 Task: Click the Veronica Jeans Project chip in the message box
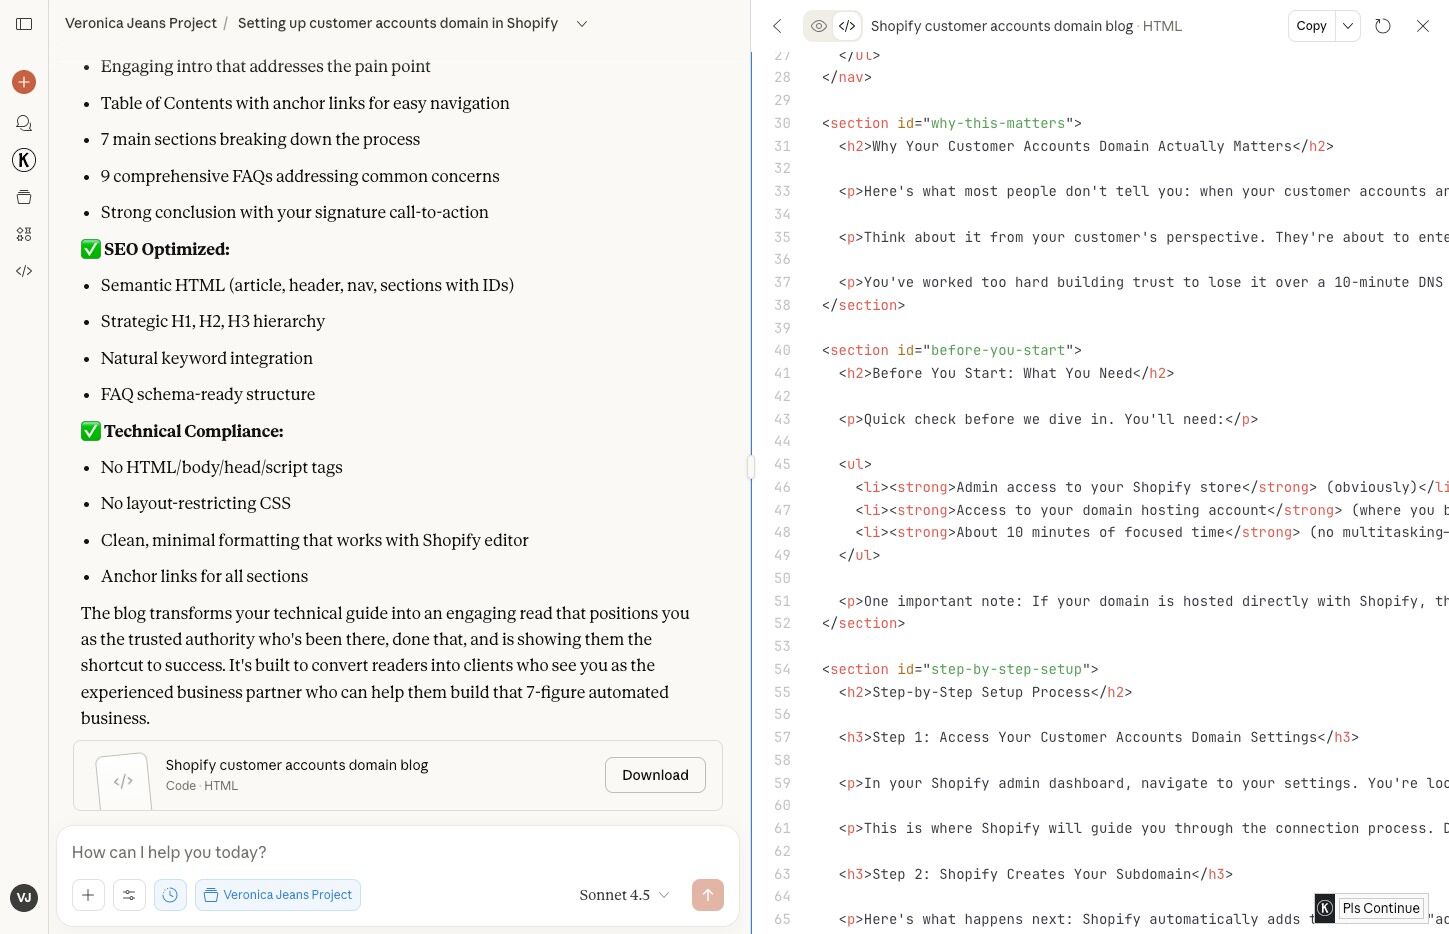(278, 895)
